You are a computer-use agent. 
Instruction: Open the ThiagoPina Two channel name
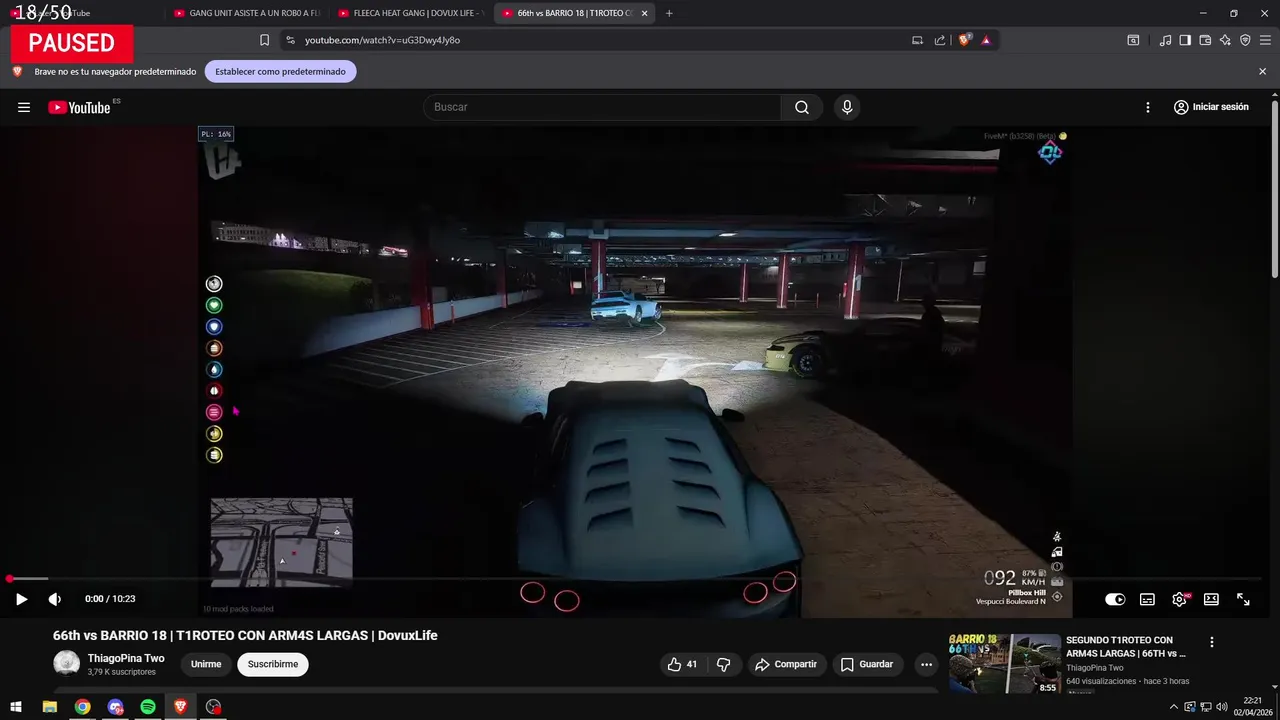[x=126, y=658]
